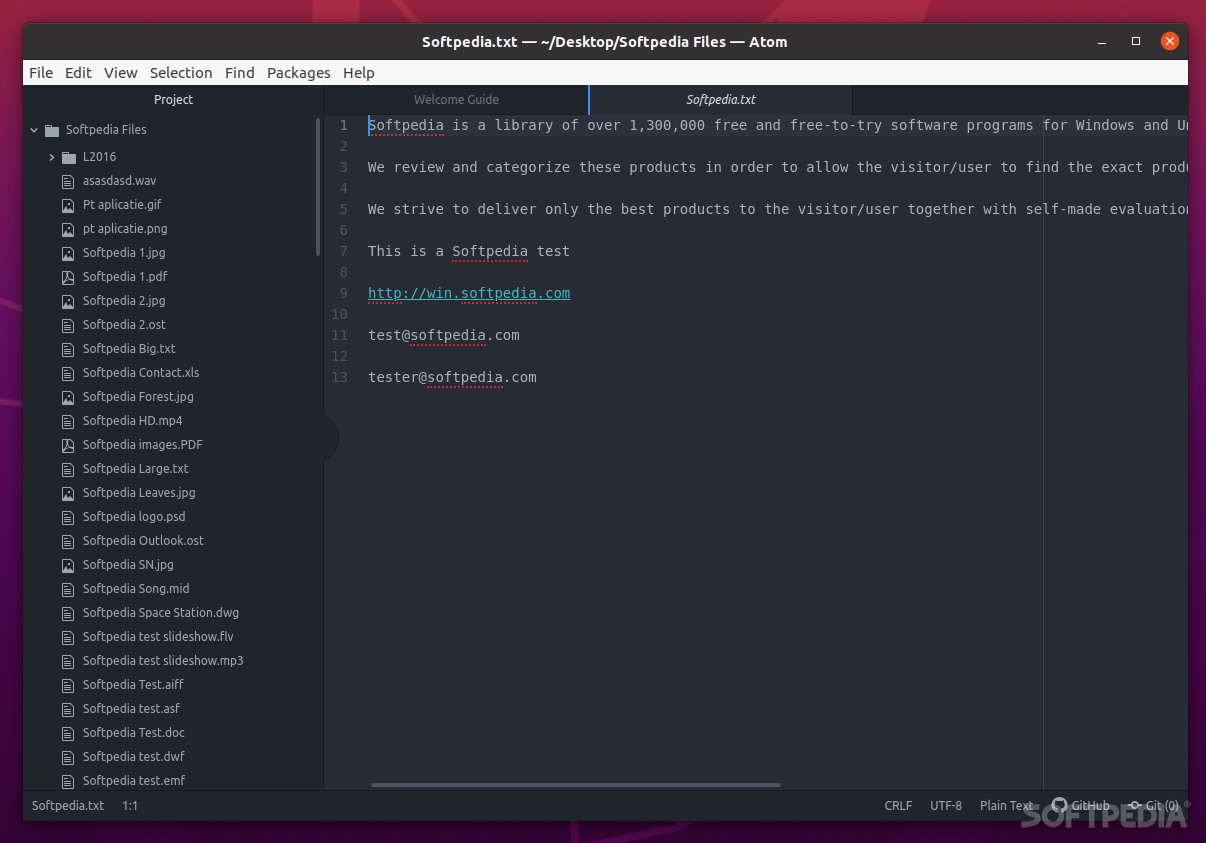
Task: Click the image icon of Softpedia SN.jpg
Action: pyautogui.click(x=68, y=565)
